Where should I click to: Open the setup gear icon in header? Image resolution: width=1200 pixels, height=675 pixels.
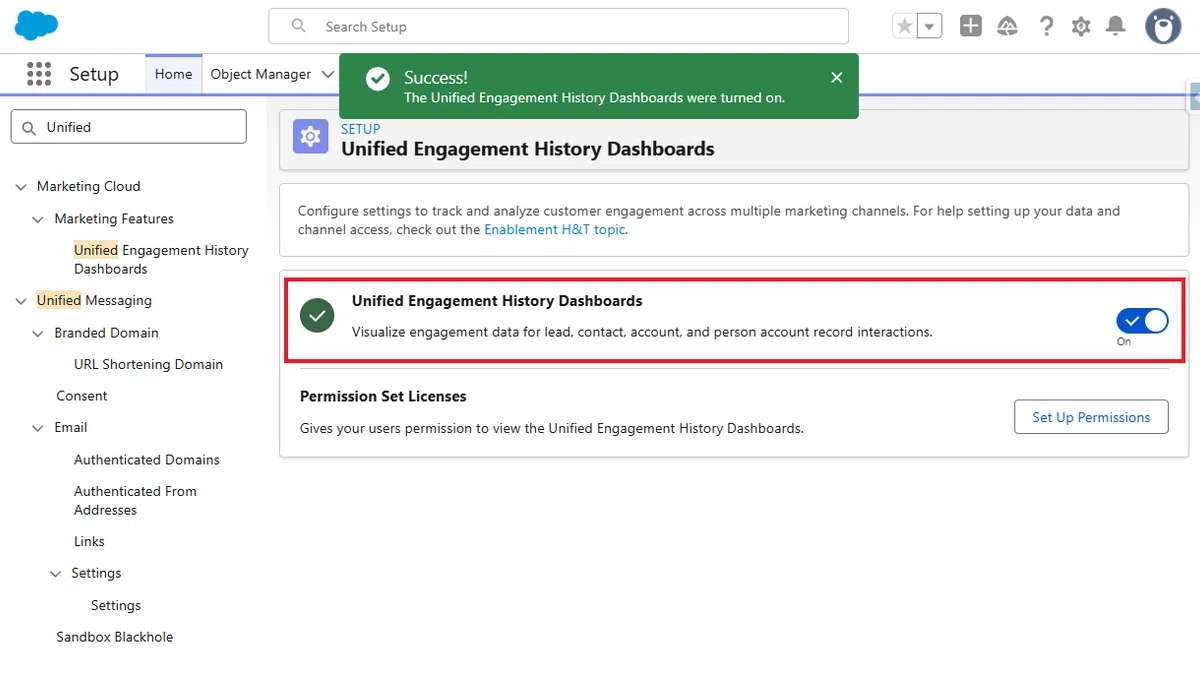coord(1081,27)
